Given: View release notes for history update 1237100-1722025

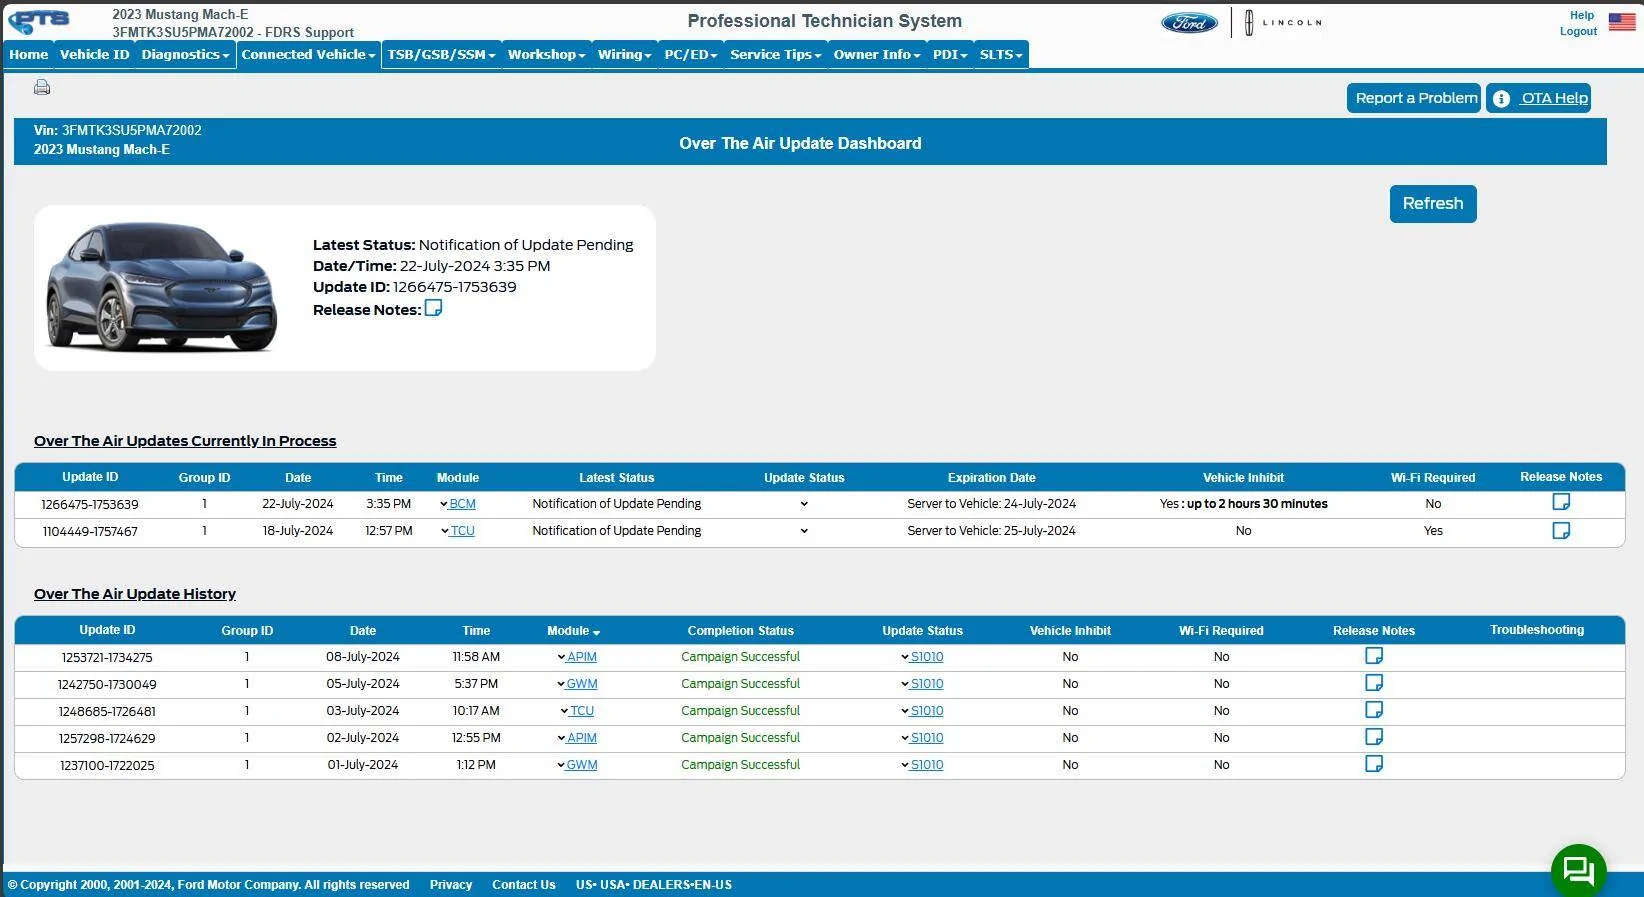Looking at the screenshot, I should click(x=1374, y=764).
